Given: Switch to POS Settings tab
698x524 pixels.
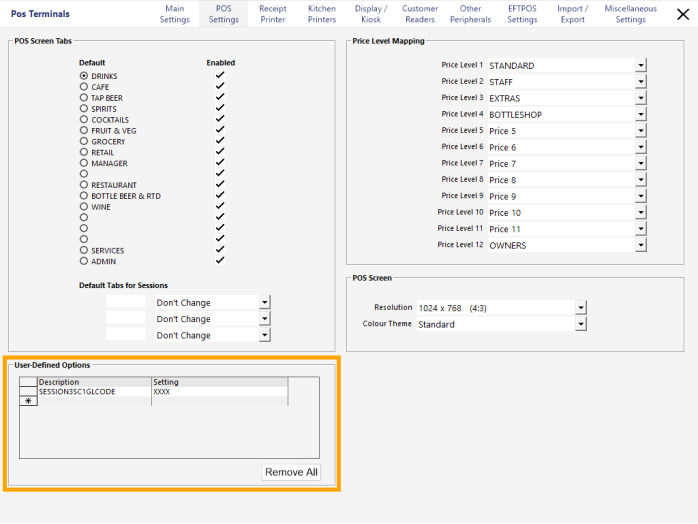Looking at the screenshot, I should [223, 14].
